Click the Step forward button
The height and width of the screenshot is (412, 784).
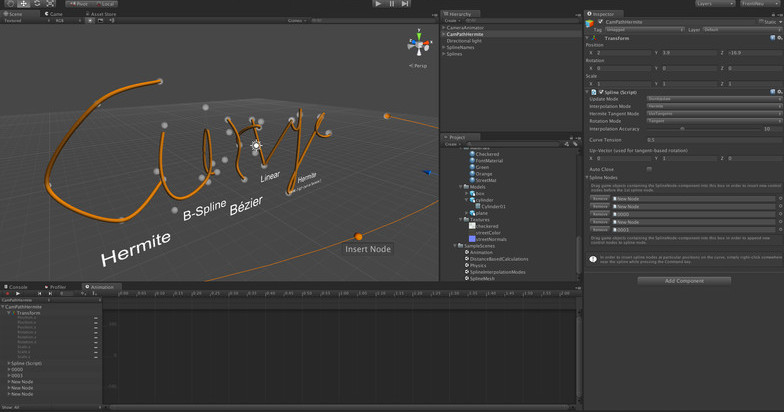point(405,4)
